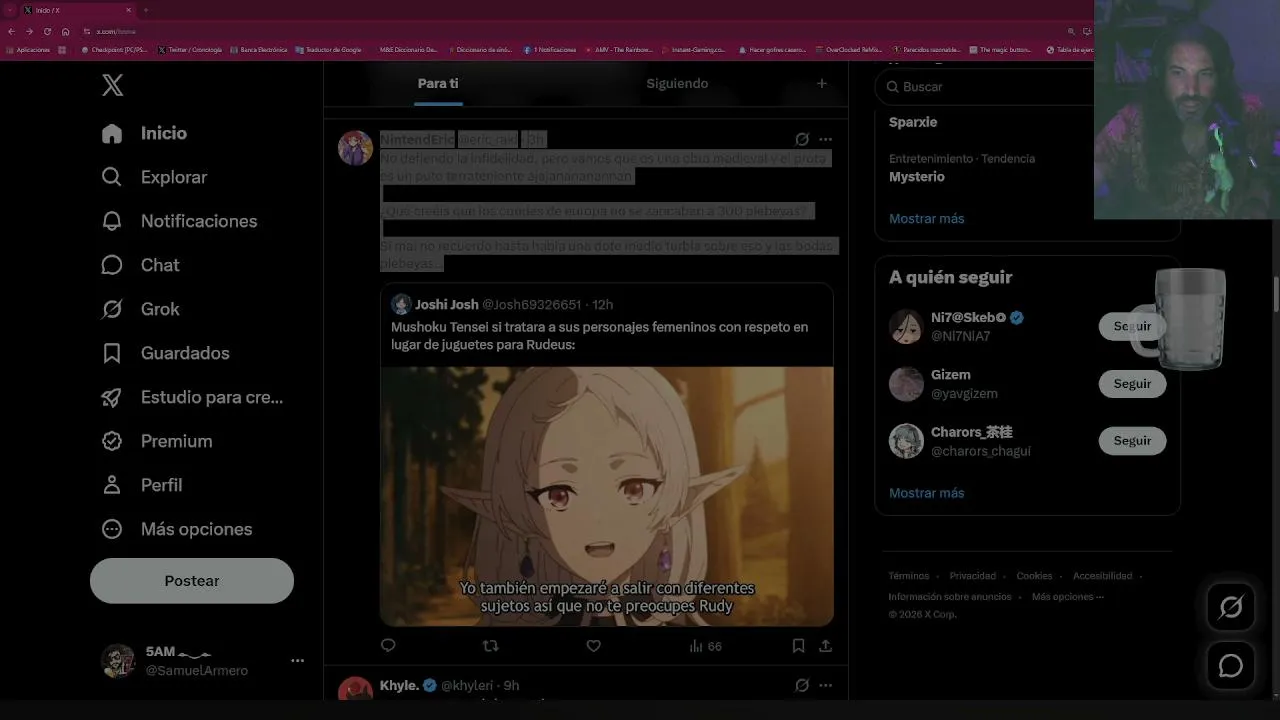Viewport: 1280px width, 720px height.
Task: Open Khyle's profile name
Action: tap(399, 685)
